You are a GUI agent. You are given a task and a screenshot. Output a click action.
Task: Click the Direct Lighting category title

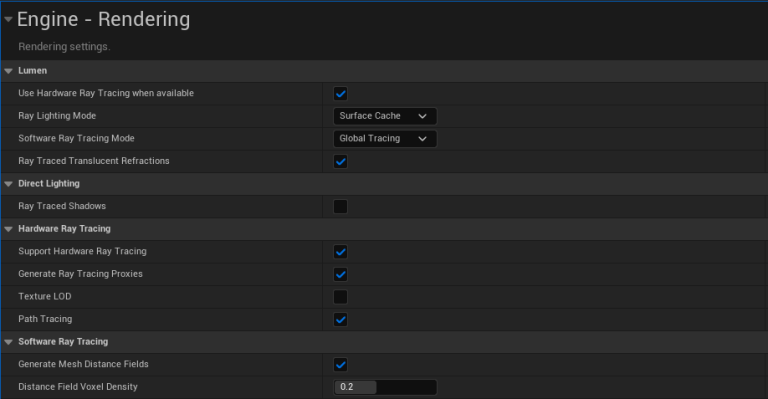click(49, 184)
